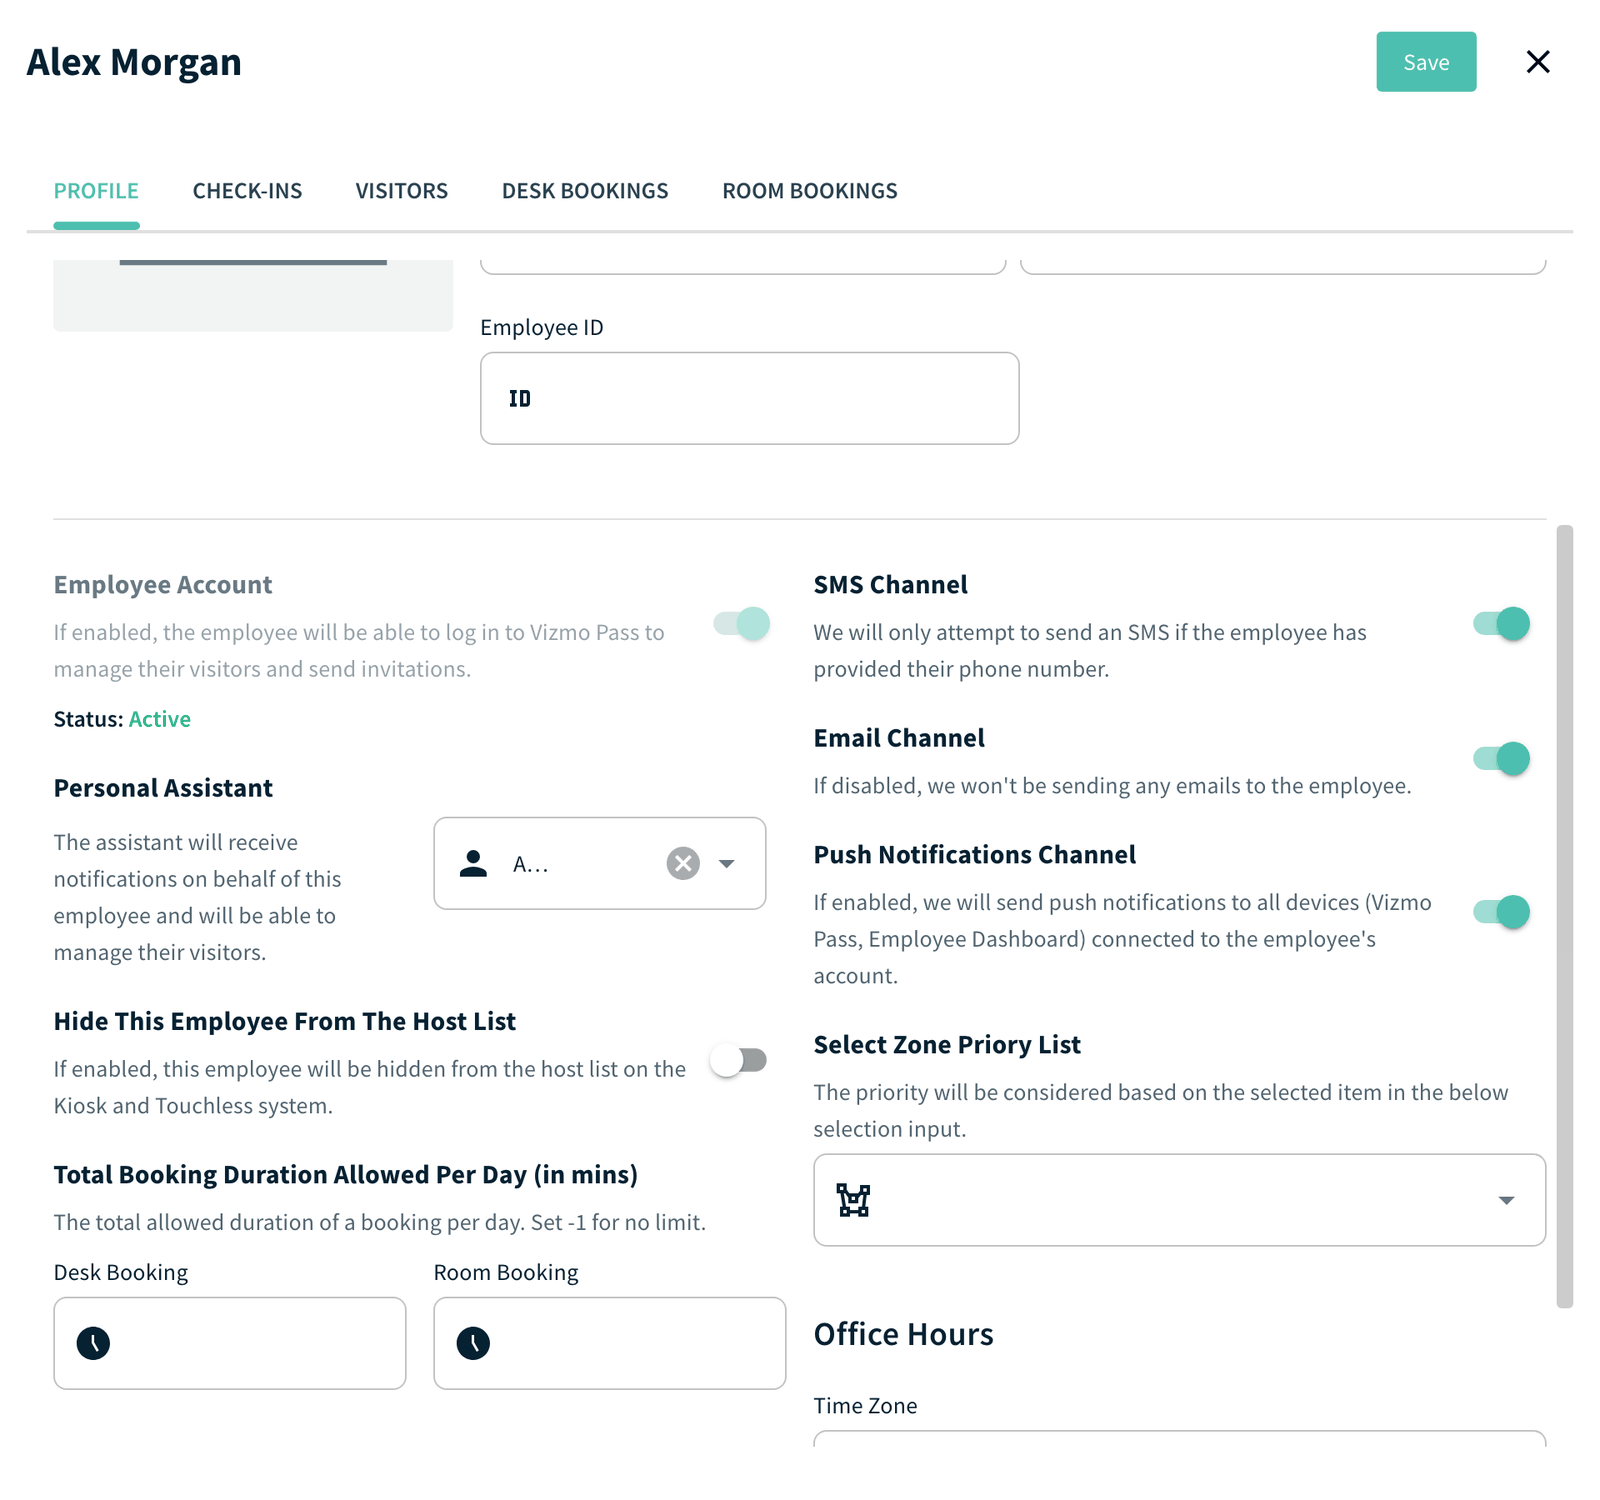Open the Check-Ins tab
Image resolution: width=1600 pixels, height=1500 pixels.
tap(247, 191)
